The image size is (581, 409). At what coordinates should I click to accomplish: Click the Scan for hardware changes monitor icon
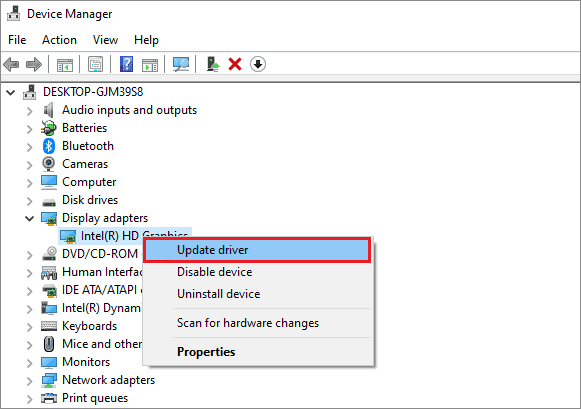(x=181, y=64)
